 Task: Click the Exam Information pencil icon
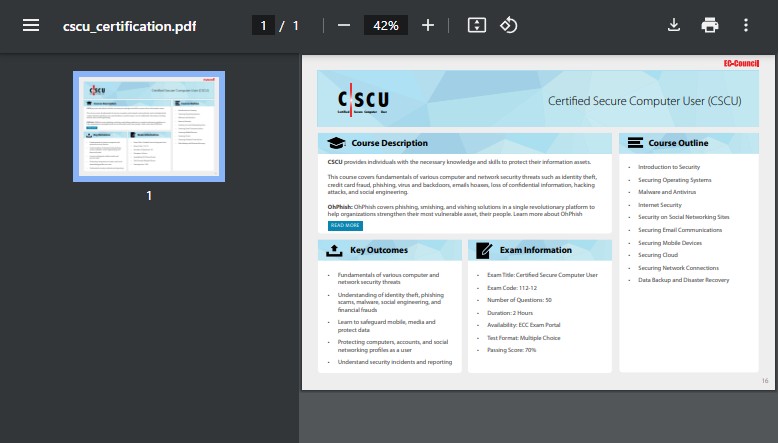pos(484,250)
